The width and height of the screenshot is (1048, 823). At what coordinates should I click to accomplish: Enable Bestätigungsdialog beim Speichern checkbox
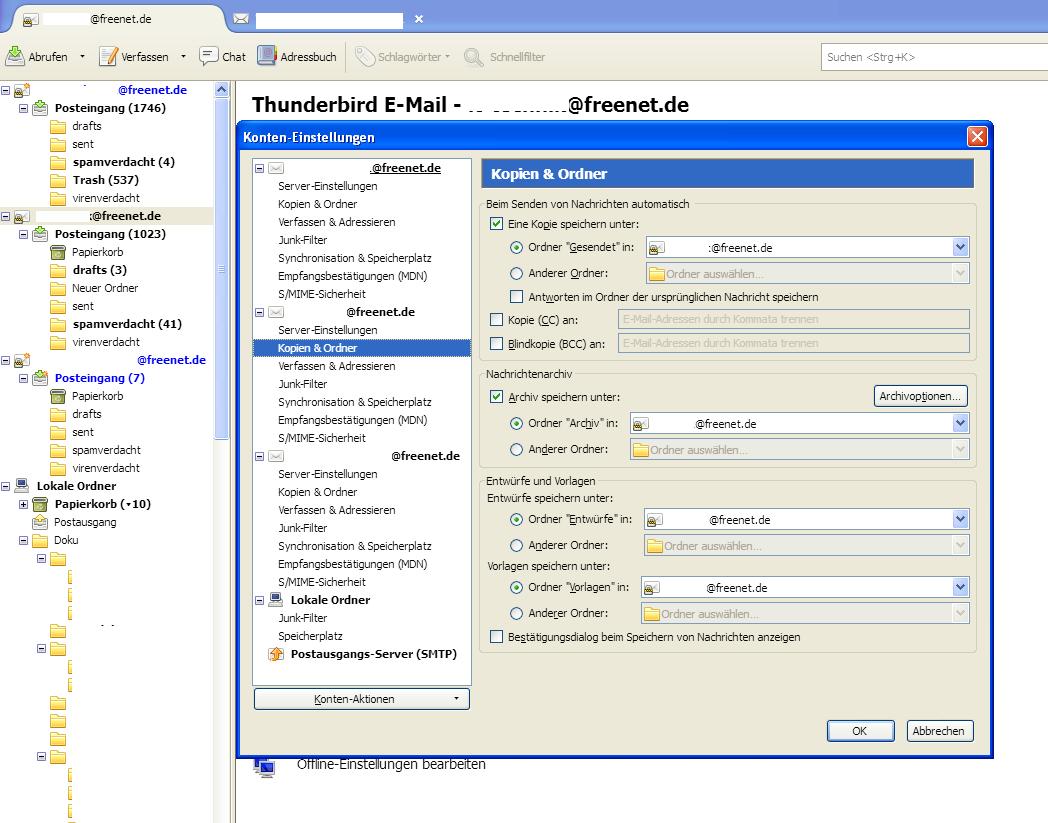pos(496,636)
